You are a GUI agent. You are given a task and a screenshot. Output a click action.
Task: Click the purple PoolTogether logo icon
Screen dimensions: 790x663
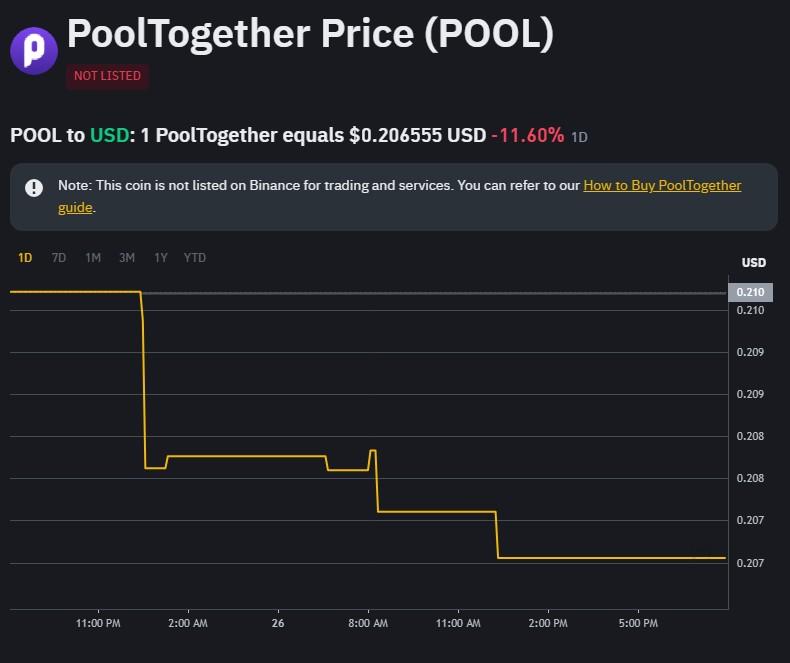pos(34,49)
